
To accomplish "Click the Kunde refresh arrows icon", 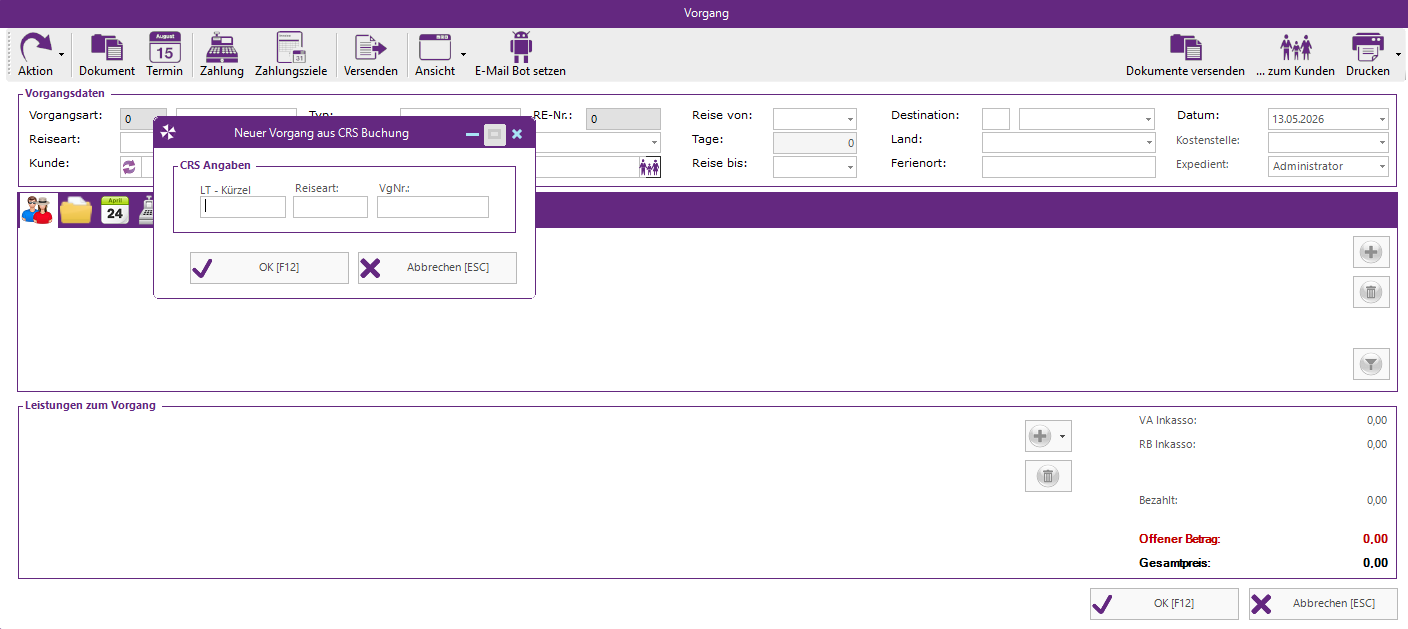I will [x=128, y=167].
